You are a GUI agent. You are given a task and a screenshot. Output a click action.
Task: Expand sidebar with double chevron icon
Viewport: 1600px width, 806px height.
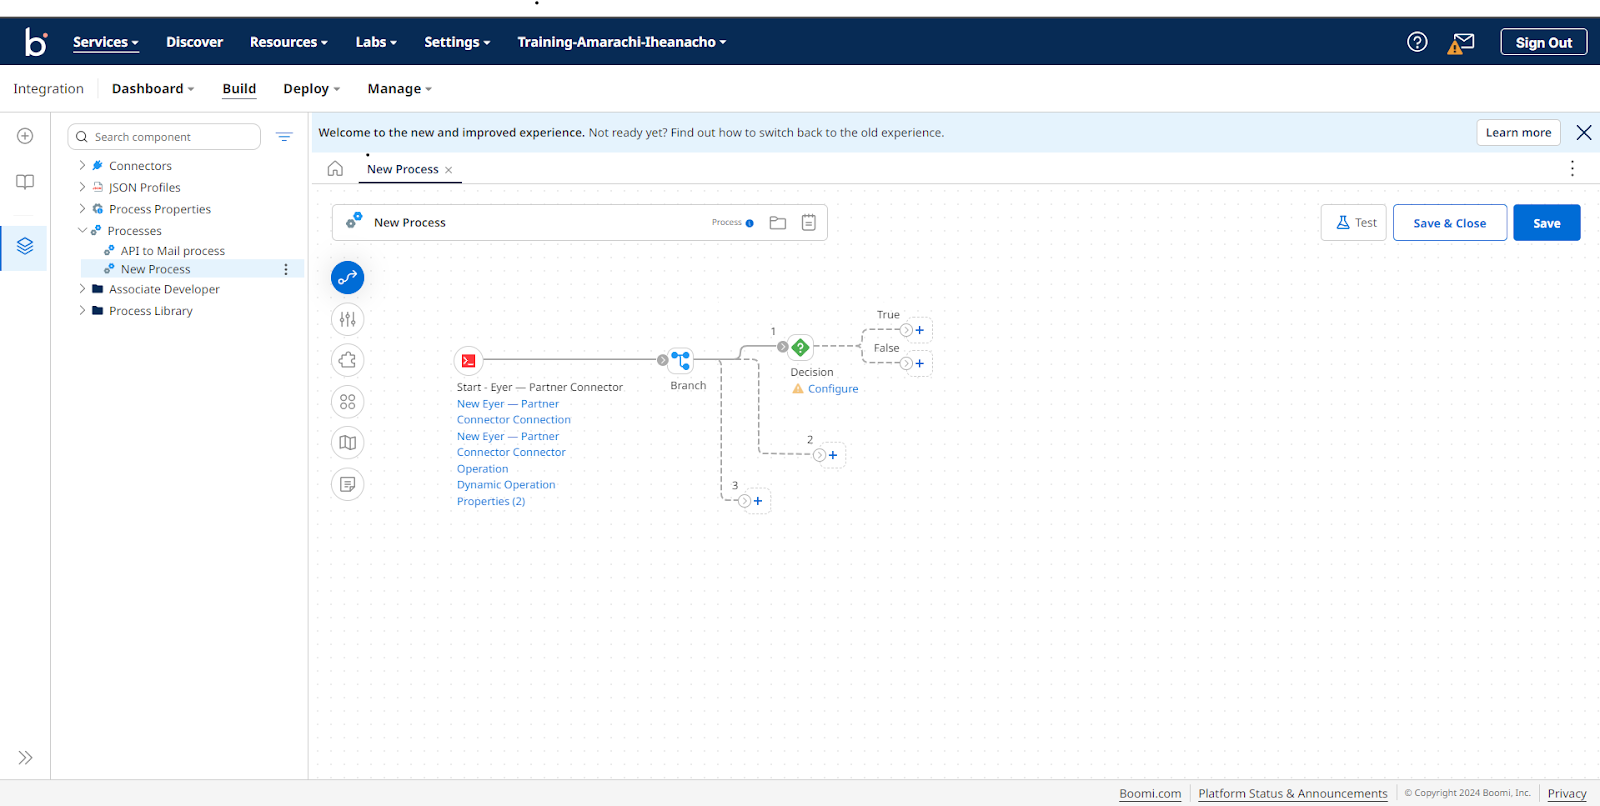point(25,758)
